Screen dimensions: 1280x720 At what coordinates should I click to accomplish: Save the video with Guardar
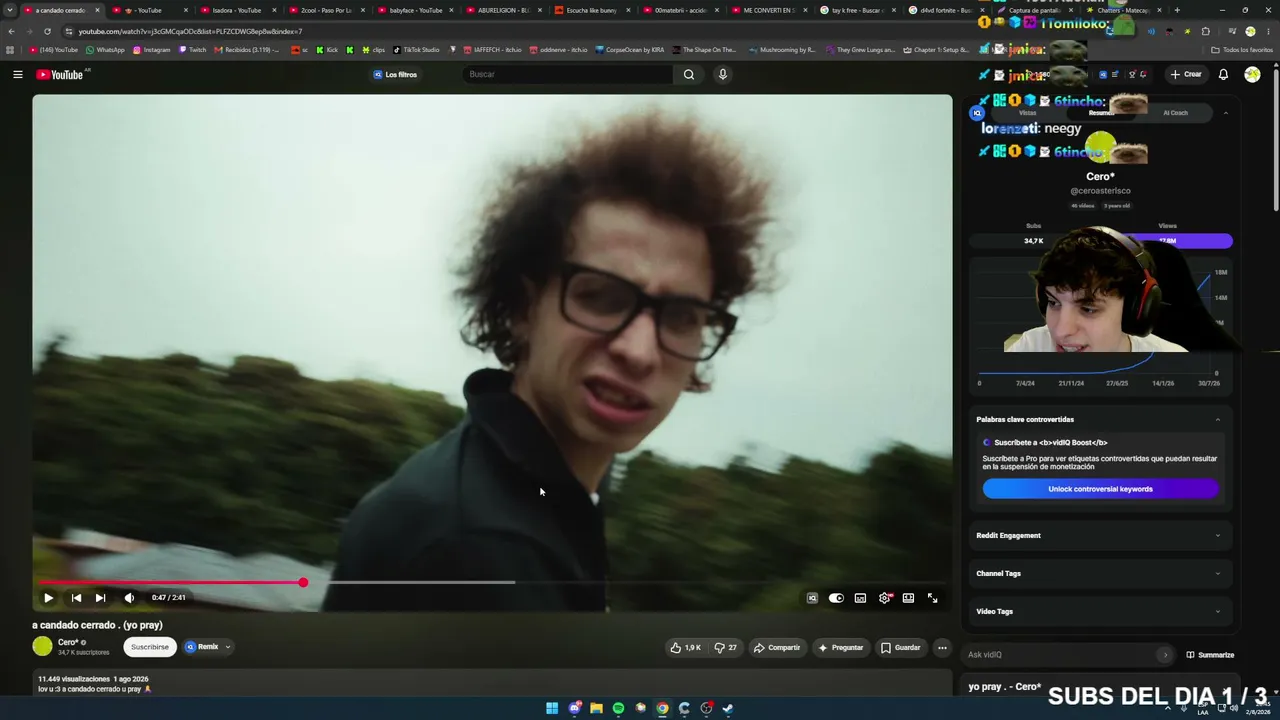(x=900, y=647)
